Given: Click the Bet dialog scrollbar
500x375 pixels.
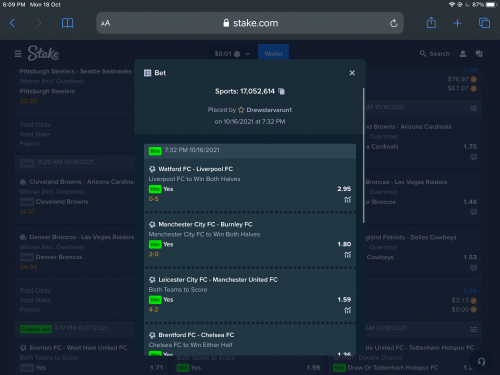Looking at the screenshot, I should 363,156.
